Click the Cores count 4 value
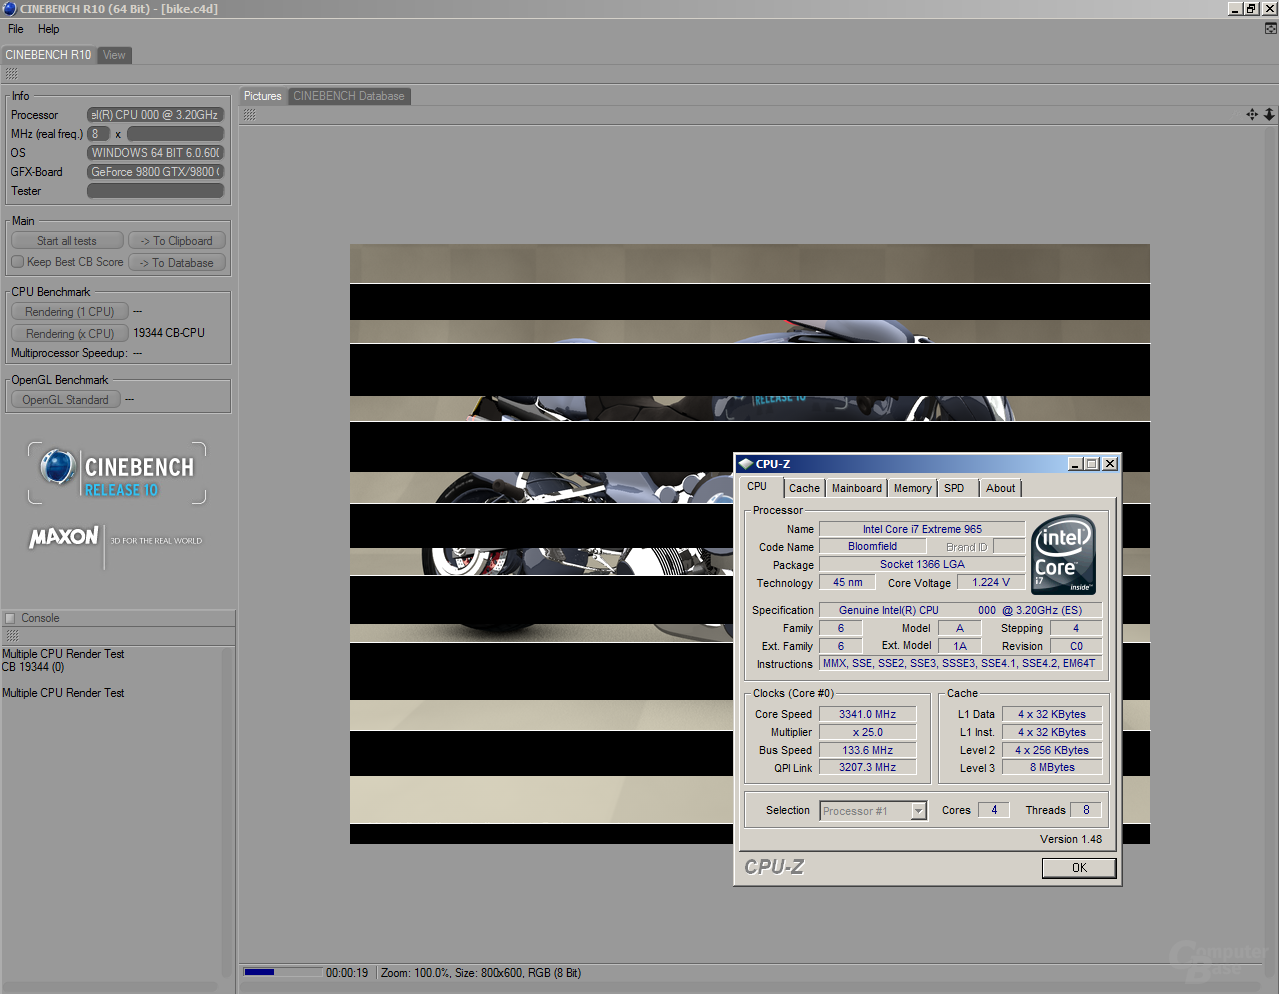The width and height of the screenshot is (1279, 994). 994,810
